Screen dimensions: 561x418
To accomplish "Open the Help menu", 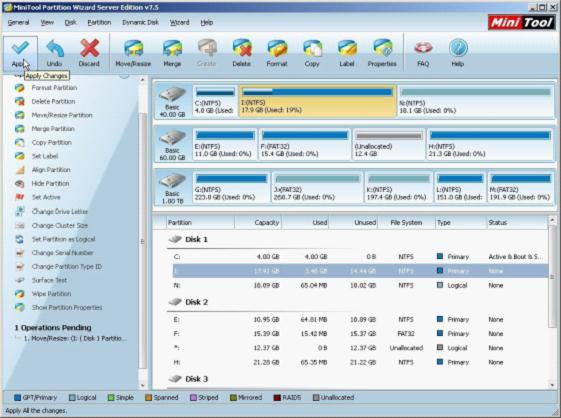I will tap(206, 23).
